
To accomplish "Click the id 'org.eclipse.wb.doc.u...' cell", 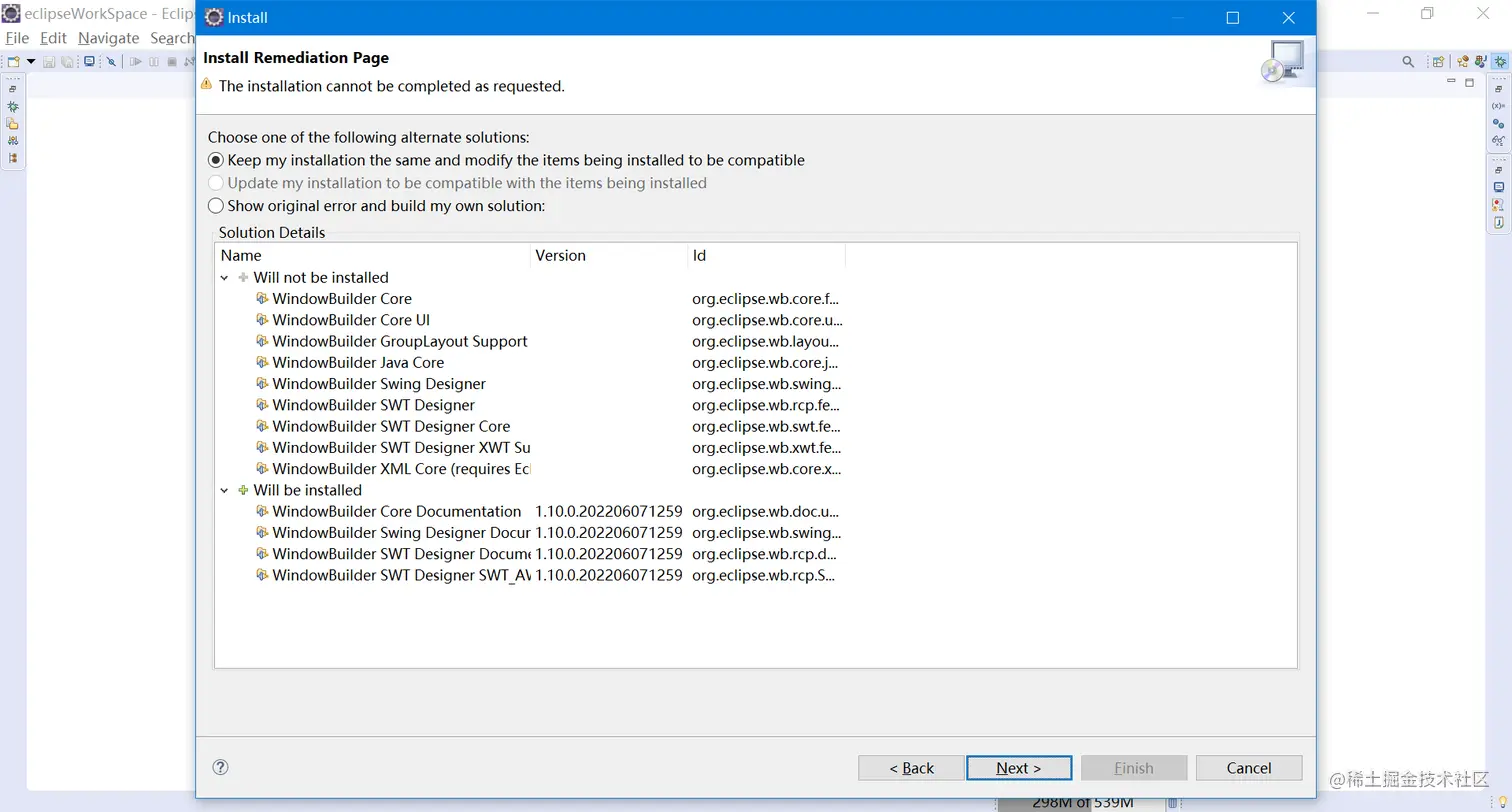I will click(x=766, y=511).
